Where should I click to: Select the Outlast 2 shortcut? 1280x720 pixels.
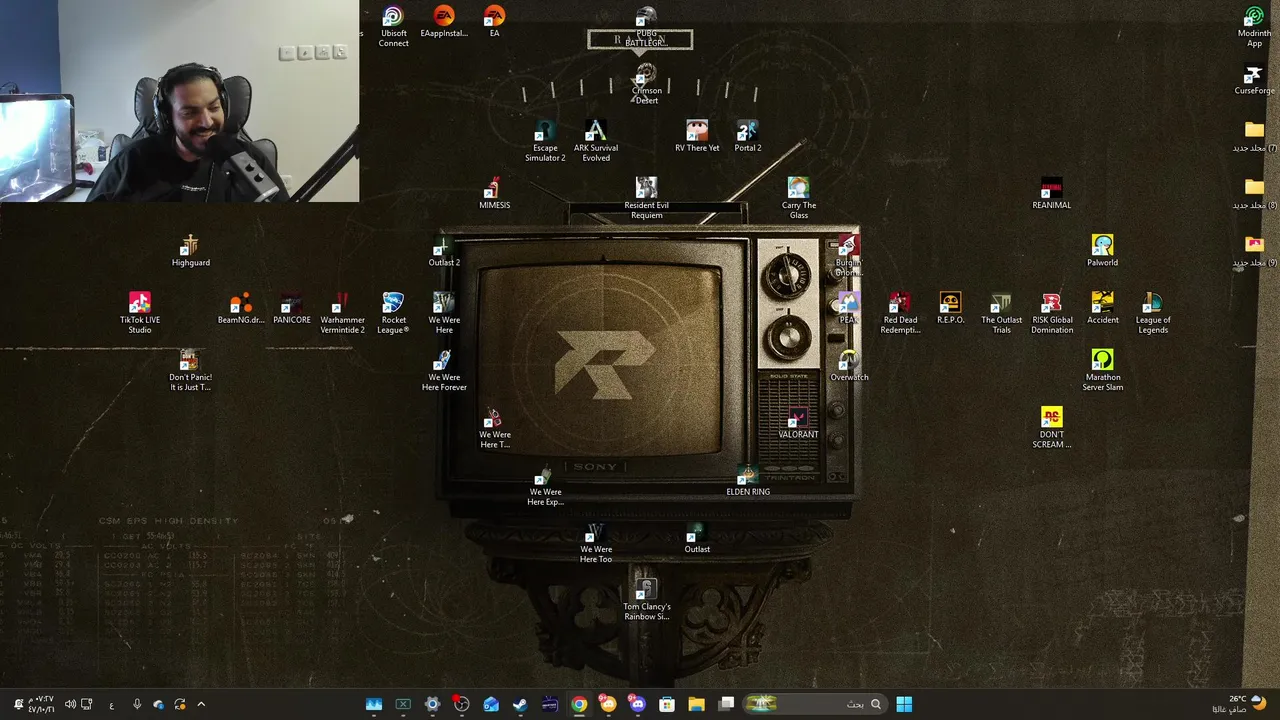[444, 251]
